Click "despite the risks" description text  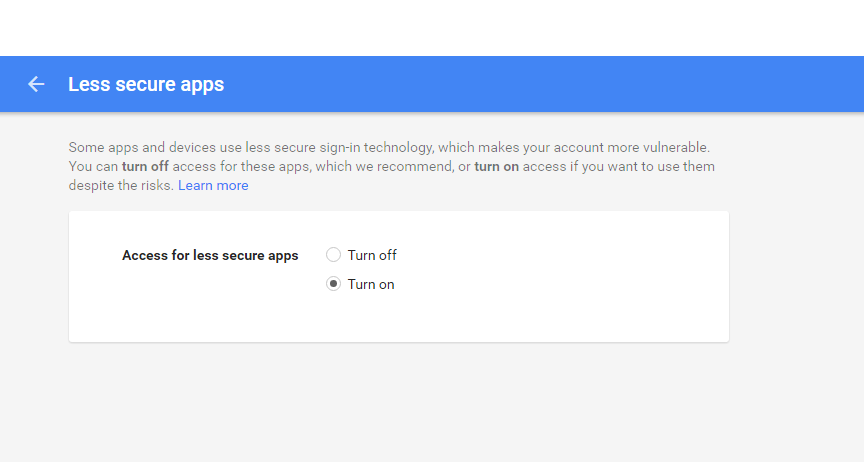121,186
